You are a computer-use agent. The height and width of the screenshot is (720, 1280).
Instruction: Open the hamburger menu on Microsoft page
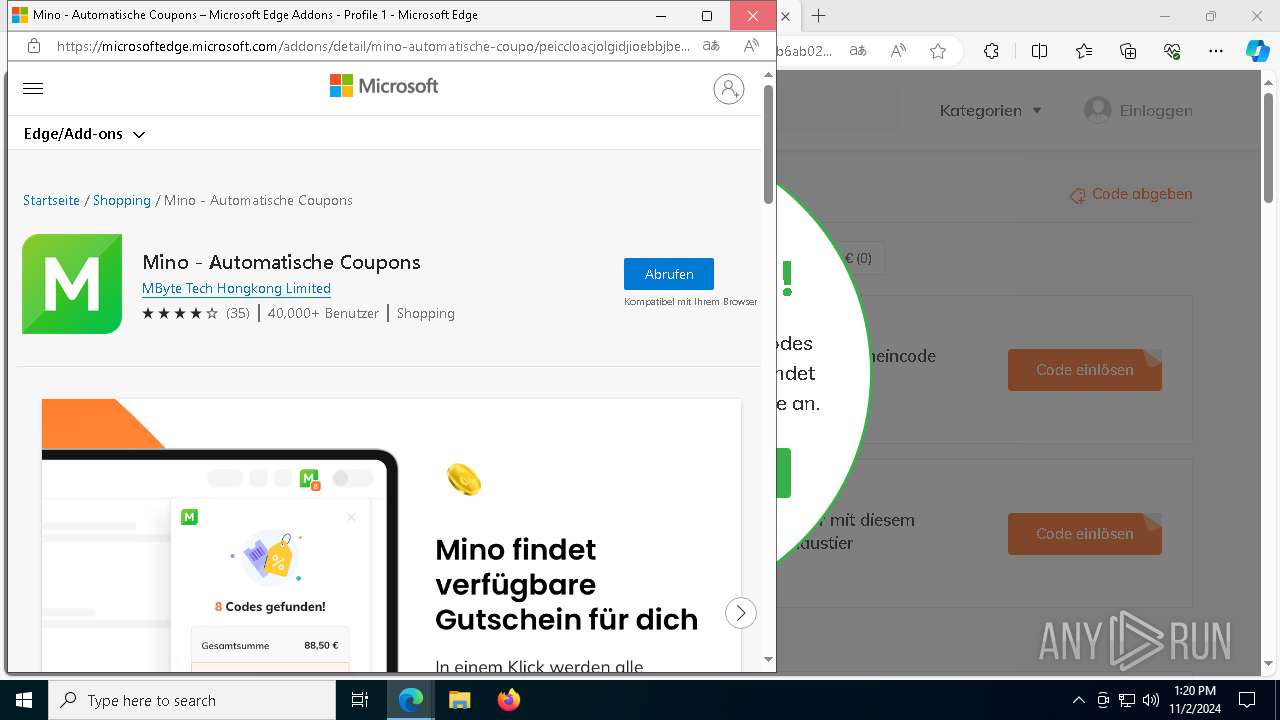33,88
